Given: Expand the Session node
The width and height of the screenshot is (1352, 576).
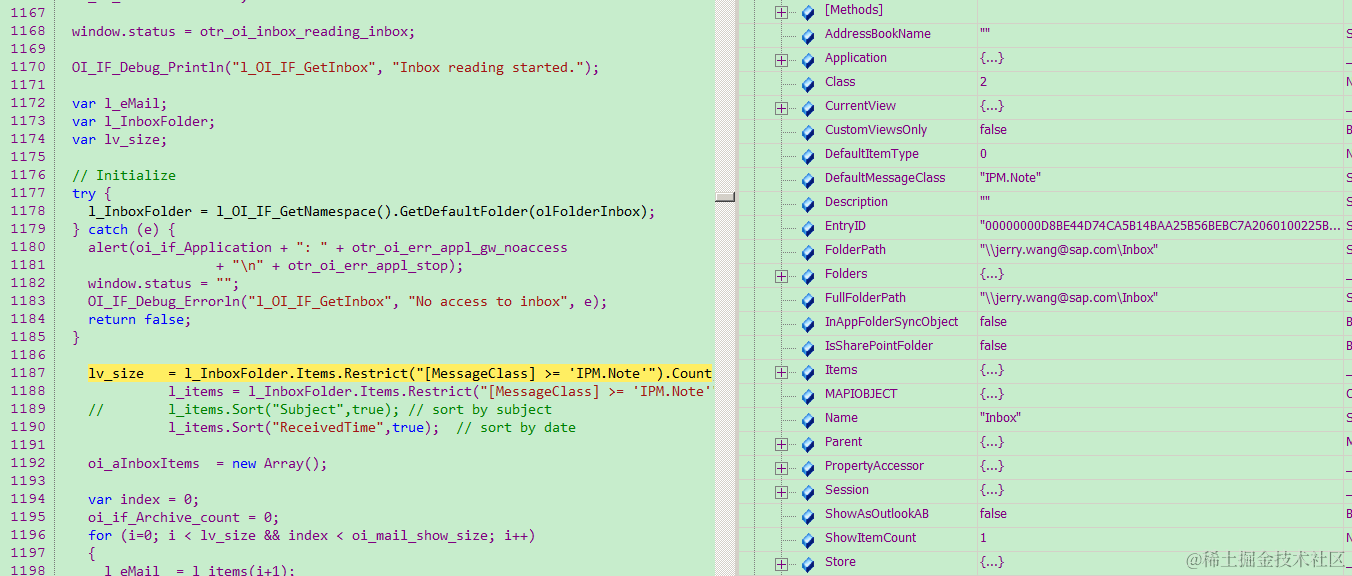Looking at the screenshot, I should pos(781,492).
